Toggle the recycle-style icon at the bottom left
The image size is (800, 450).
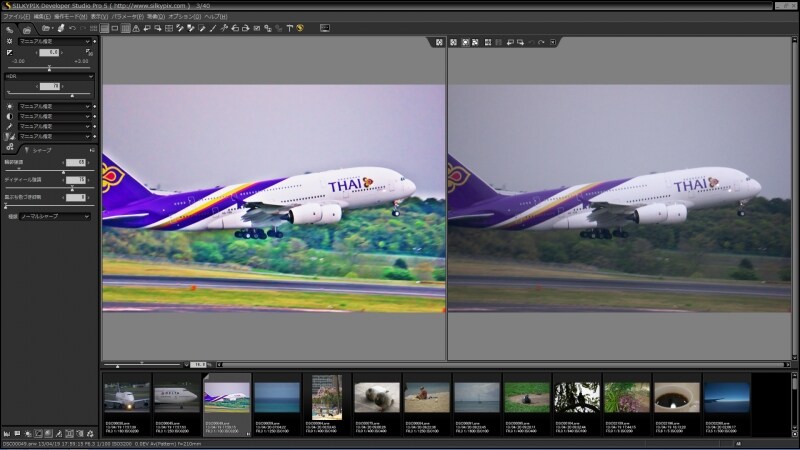(90, 434)
